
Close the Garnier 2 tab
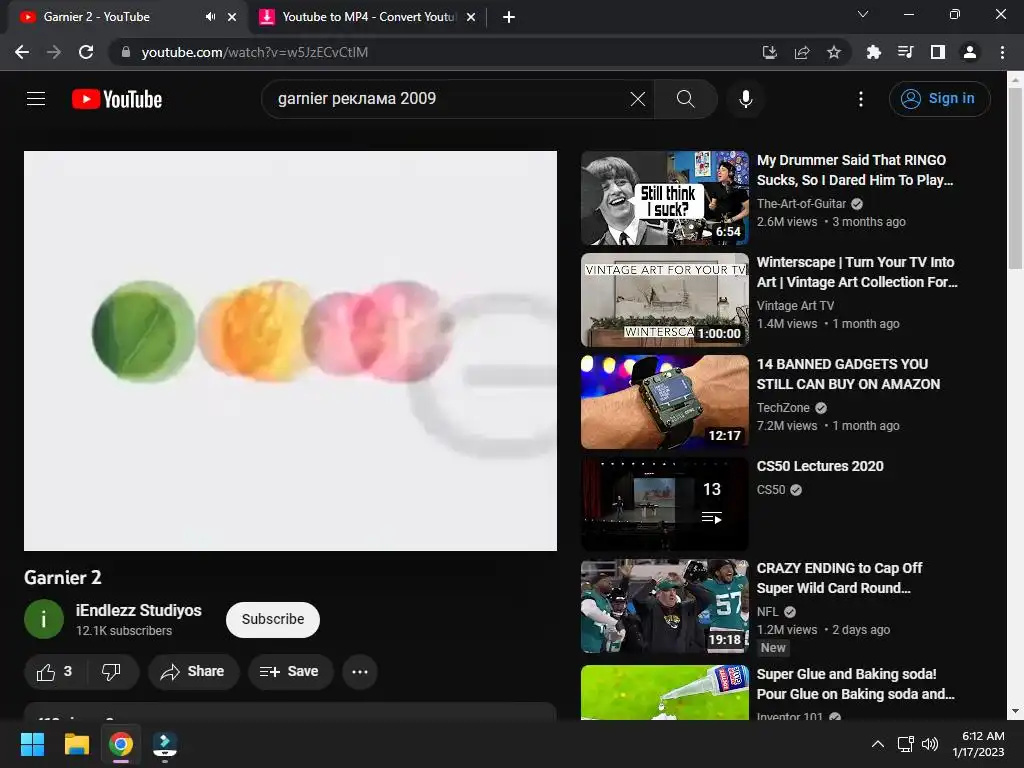click(232, 17)
